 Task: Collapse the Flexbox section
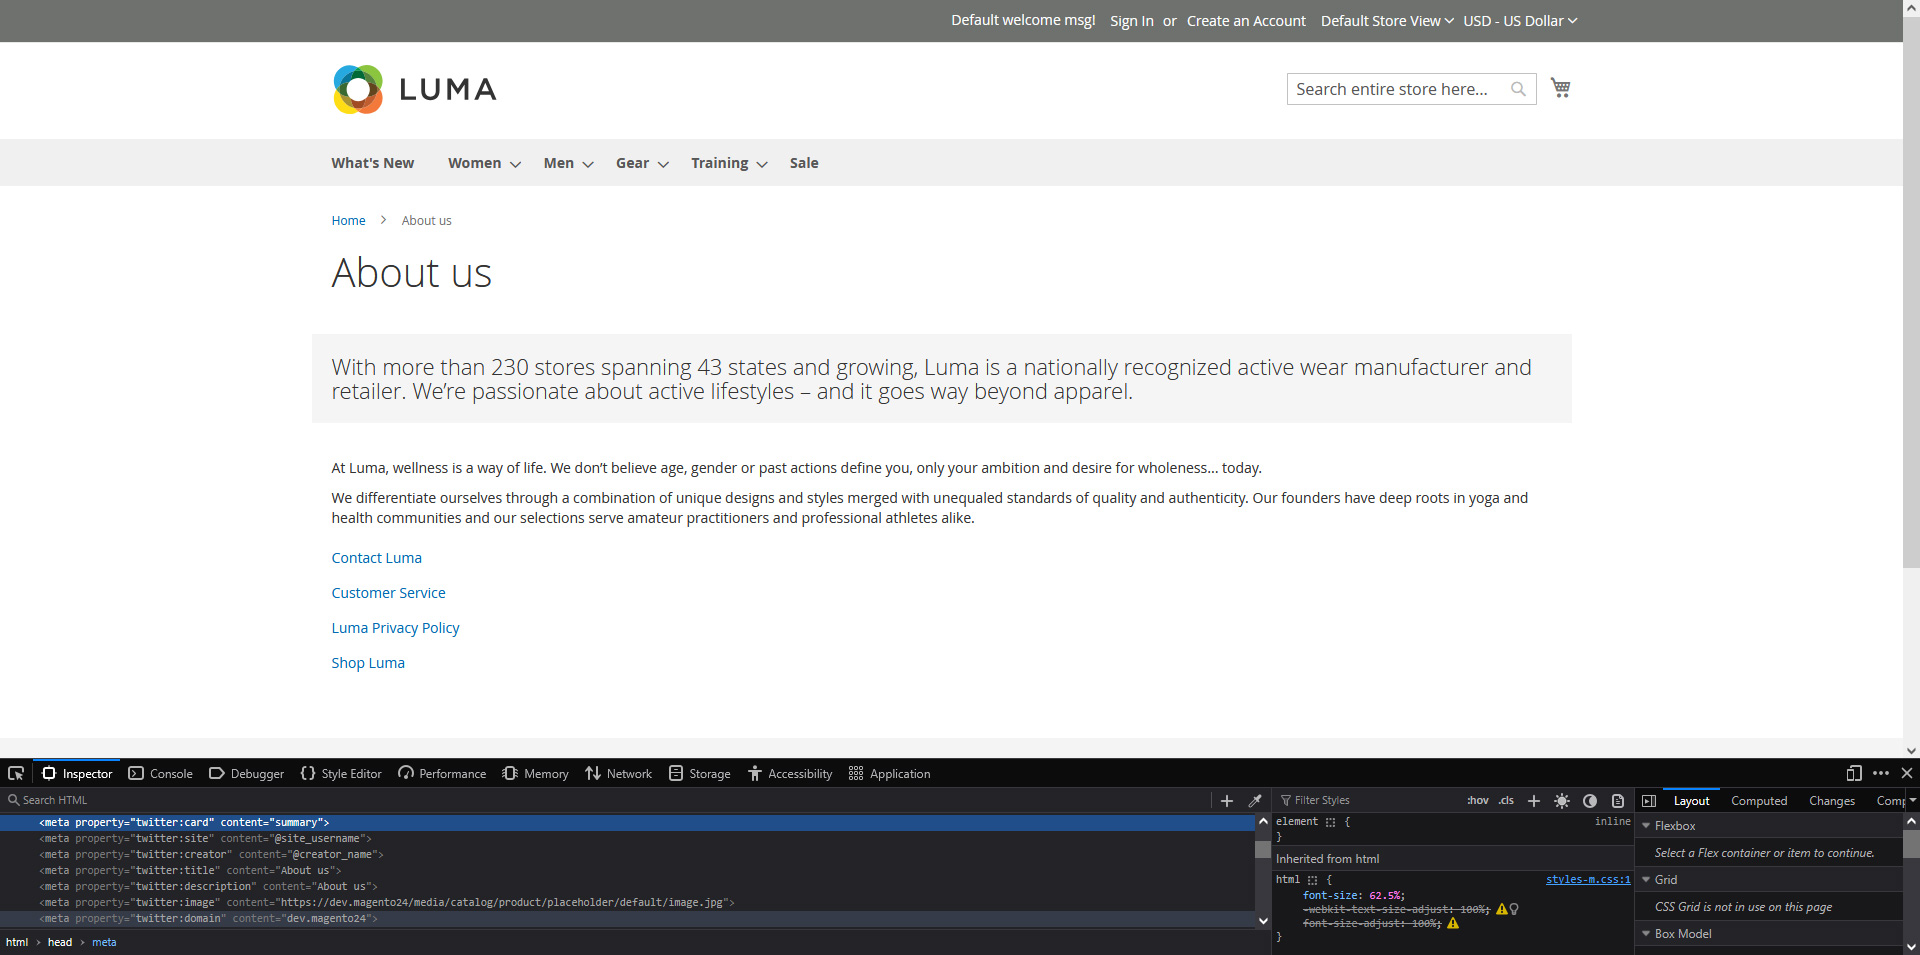pos(1646,825)
